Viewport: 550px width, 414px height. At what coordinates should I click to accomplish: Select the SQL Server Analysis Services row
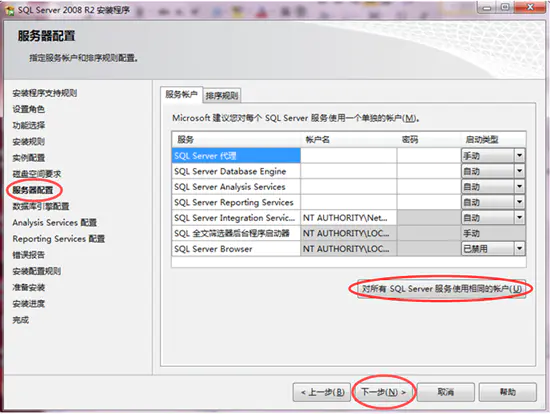click(236, 187)
